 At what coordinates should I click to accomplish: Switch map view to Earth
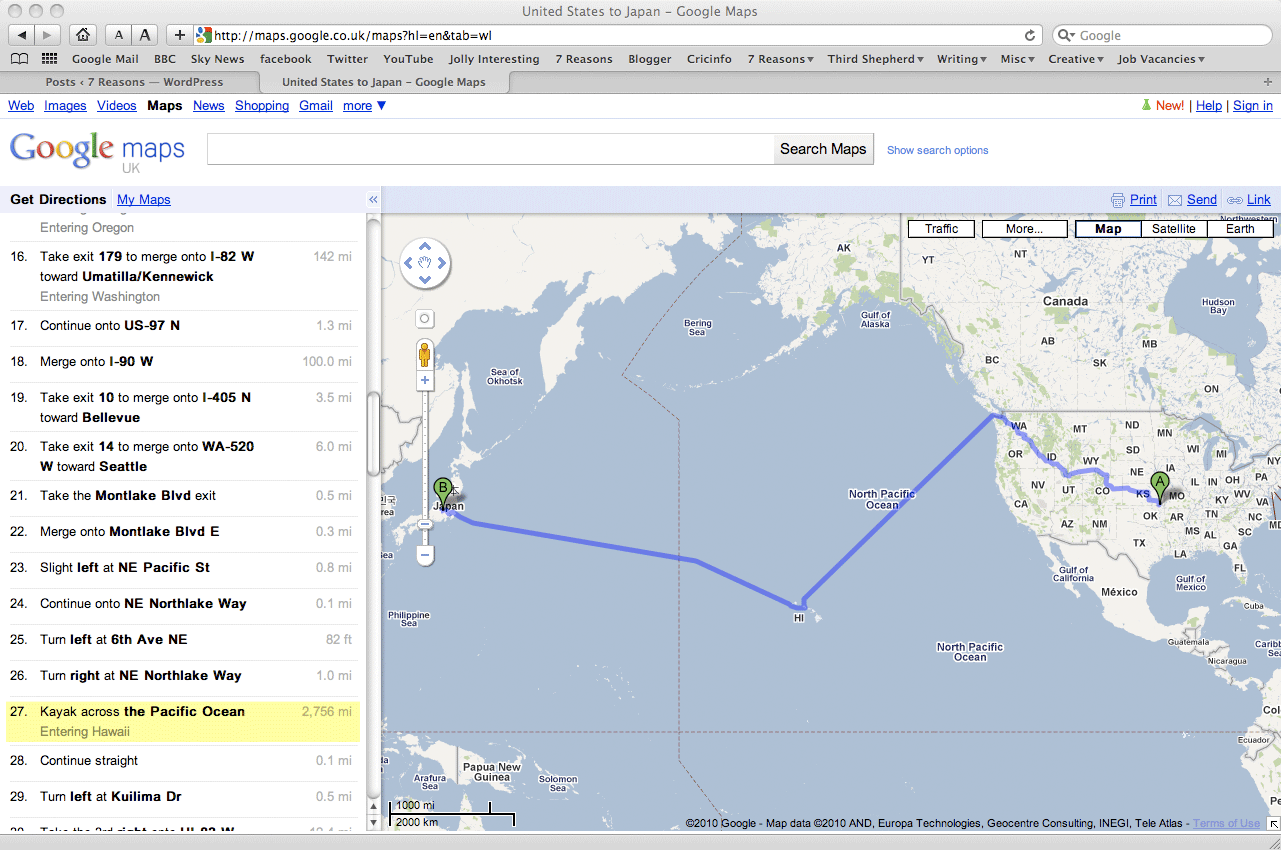click(x=1240, y=229)
